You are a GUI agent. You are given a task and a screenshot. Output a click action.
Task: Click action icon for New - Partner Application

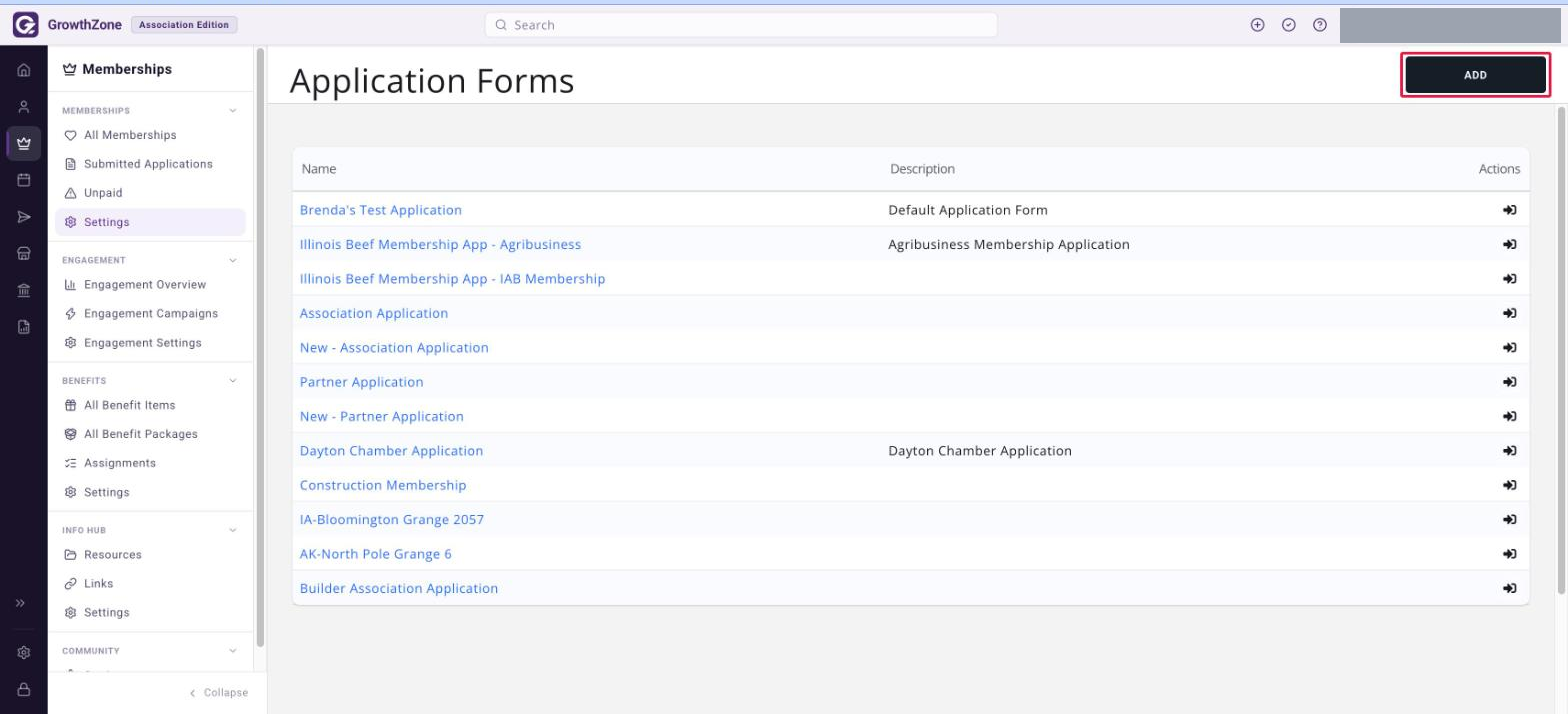(1510, 416)
